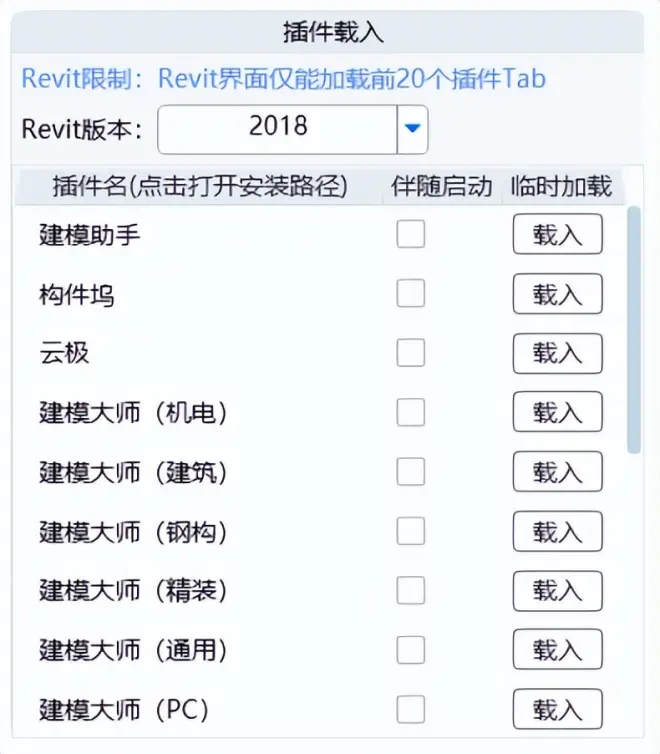Click the plugin list vertical scrollbar
Viewport: 660px width, 754px height.
pyautogui.click(x=634, y=329)
